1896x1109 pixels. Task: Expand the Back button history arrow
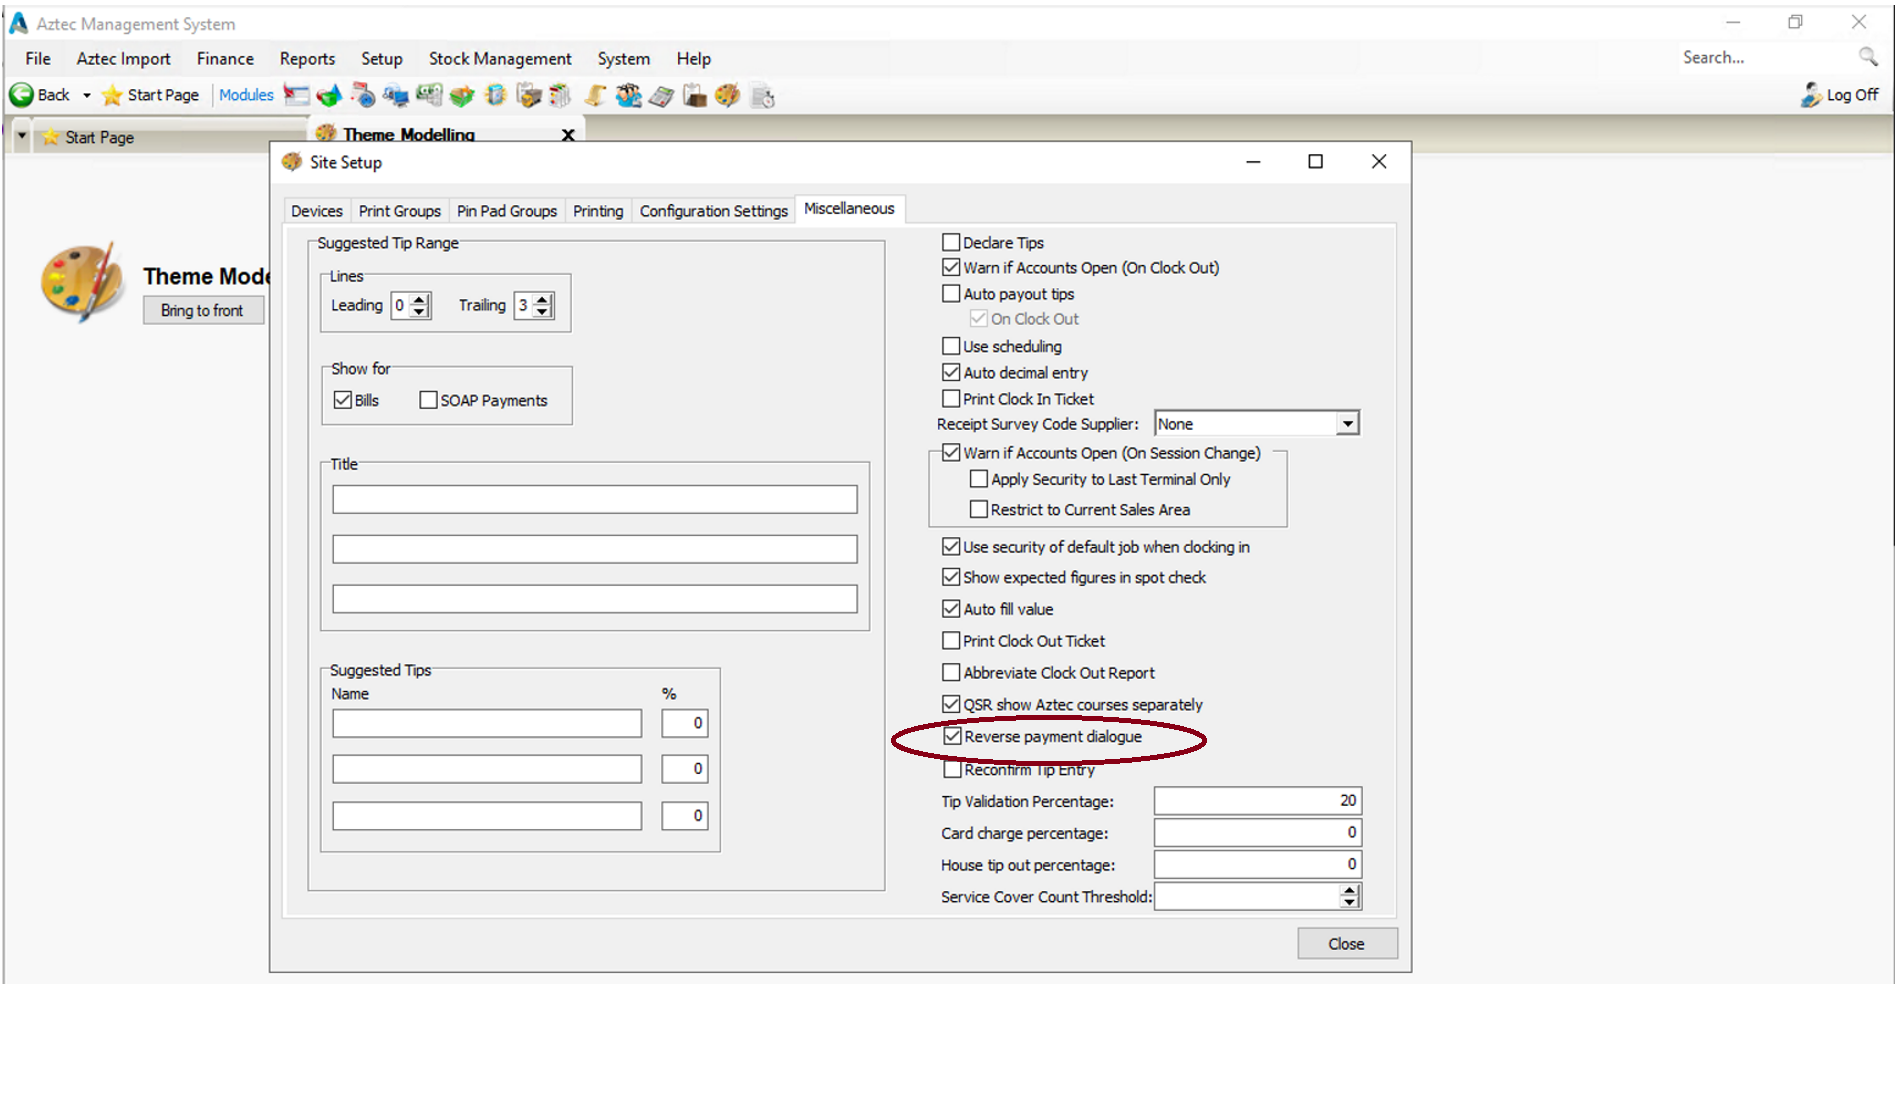[x=87, y=96]
